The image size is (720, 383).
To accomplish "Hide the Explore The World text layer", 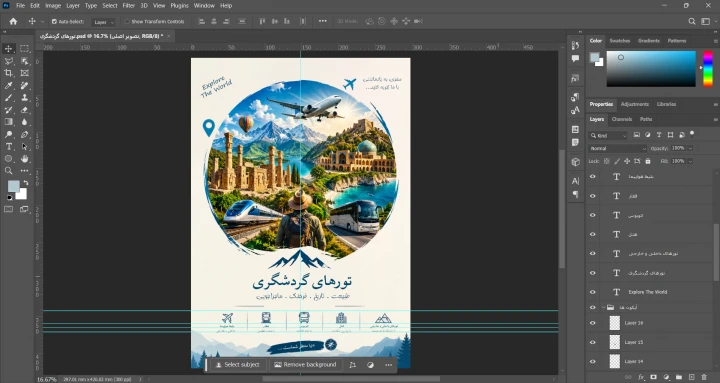I will pos(592,292).
